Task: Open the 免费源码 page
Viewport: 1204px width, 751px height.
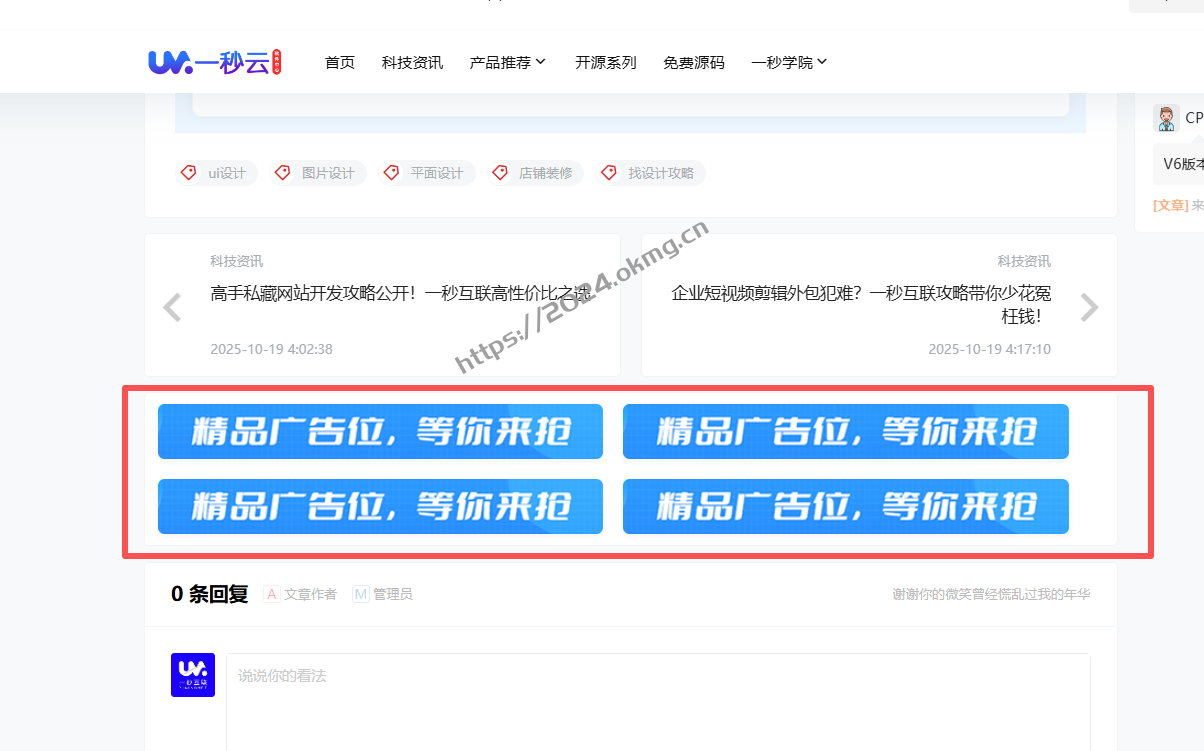Action: 693,61
